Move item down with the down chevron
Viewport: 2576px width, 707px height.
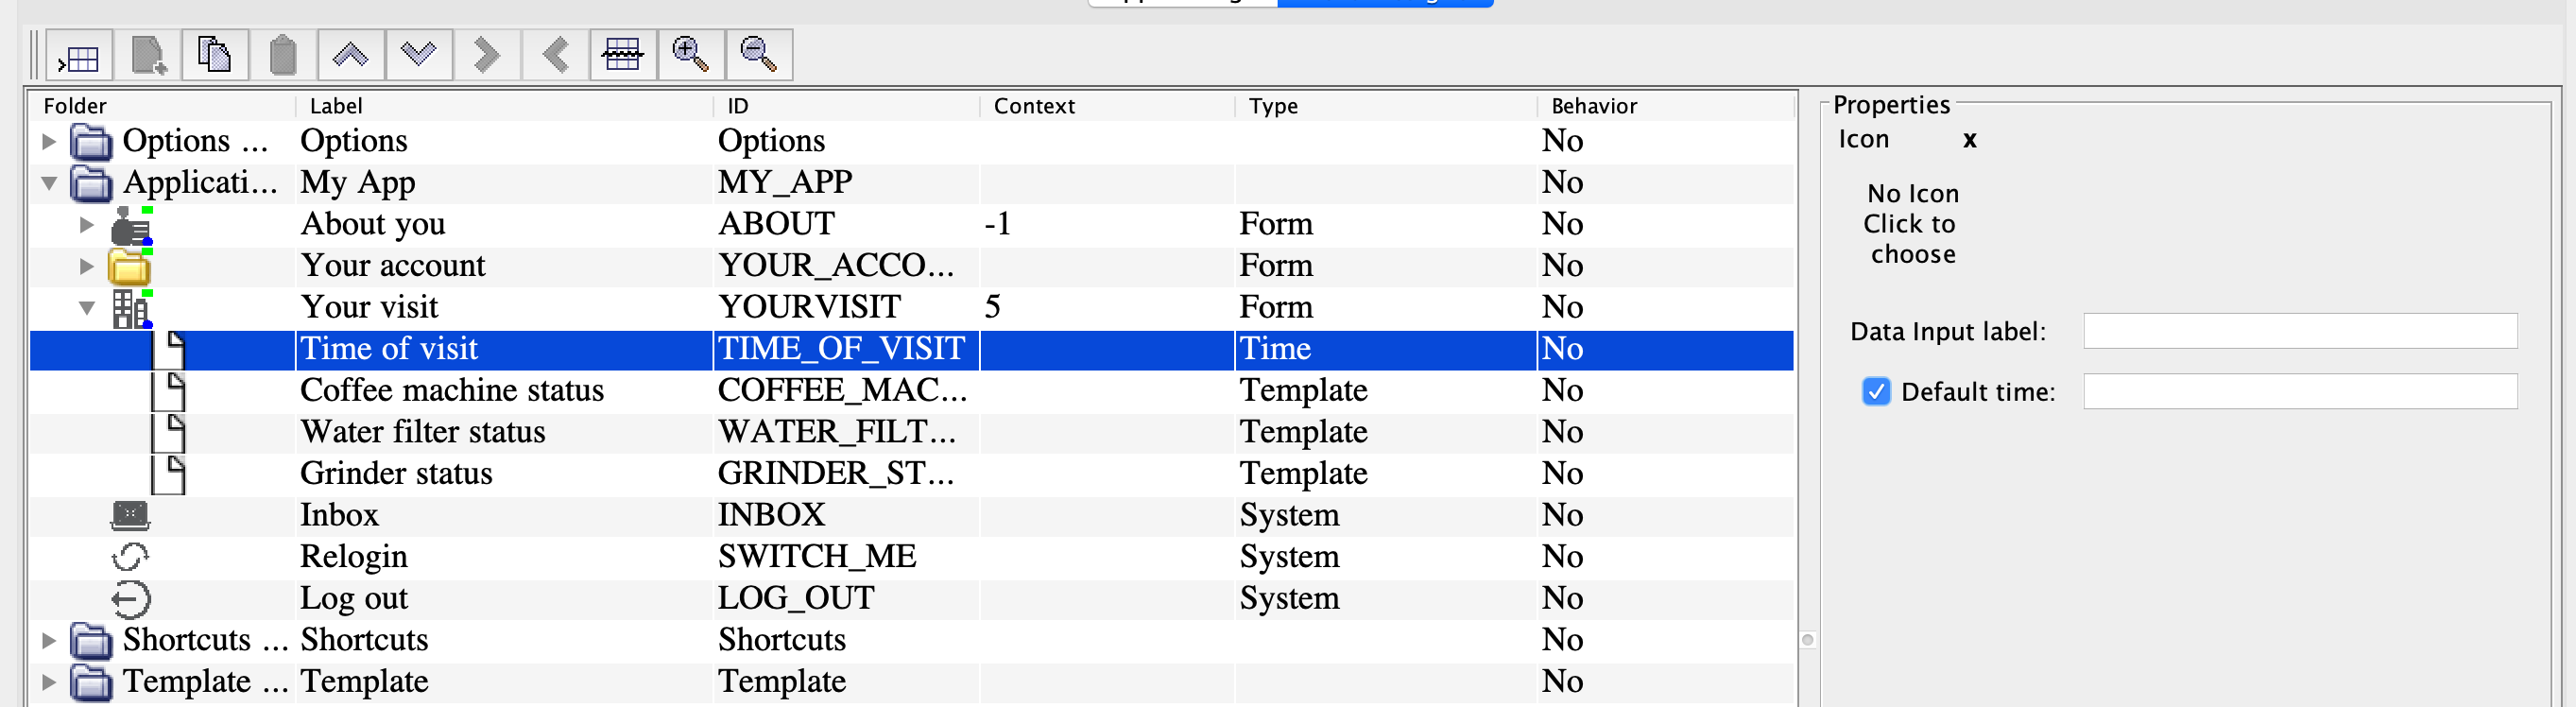coord(418,56)
